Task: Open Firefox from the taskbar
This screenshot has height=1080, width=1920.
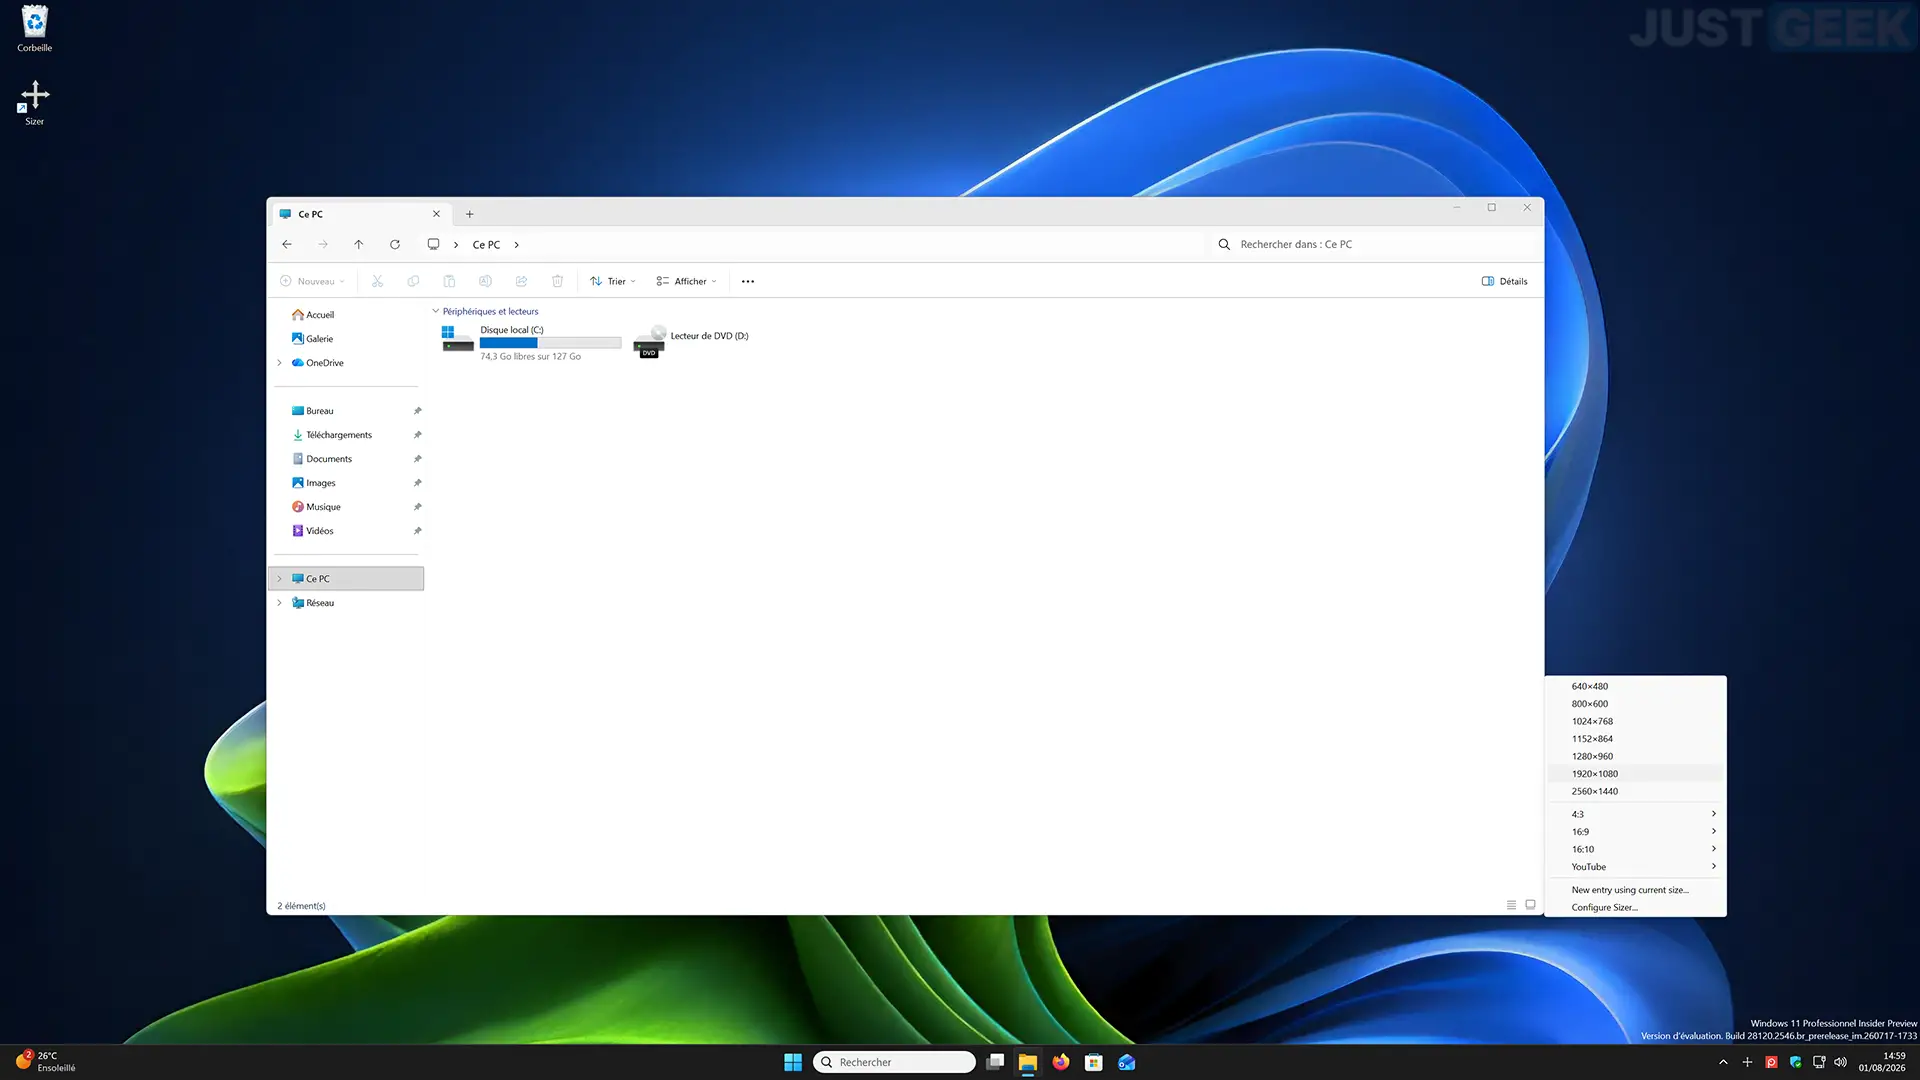Action: 1061,1062
